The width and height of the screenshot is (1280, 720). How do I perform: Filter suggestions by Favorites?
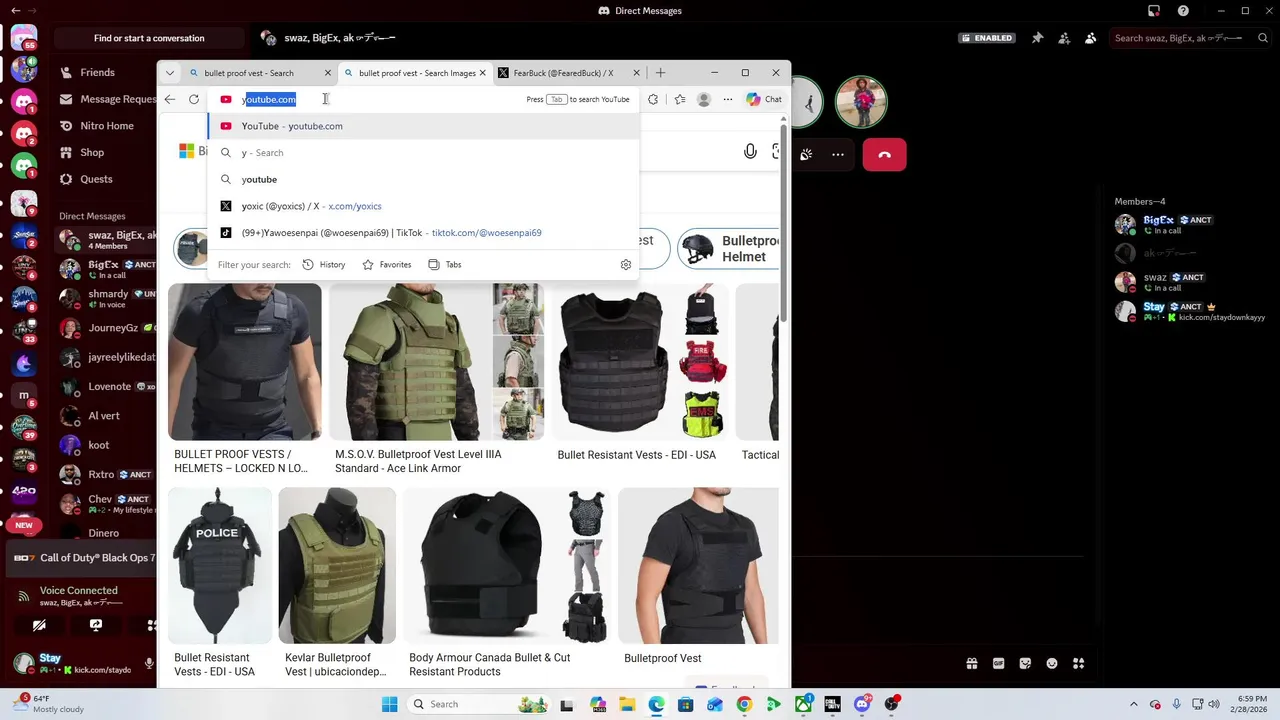click(387, 265)
